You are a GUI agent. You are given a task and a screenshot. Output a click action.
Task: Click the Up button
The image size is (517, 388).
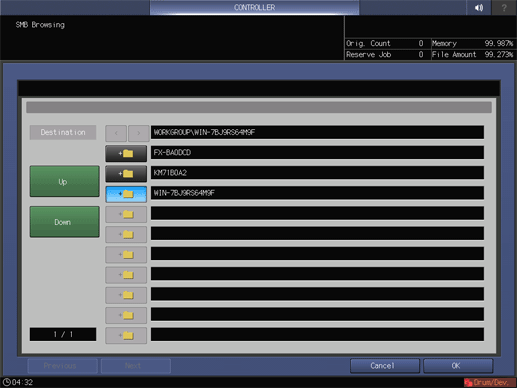tap(64, 181)
